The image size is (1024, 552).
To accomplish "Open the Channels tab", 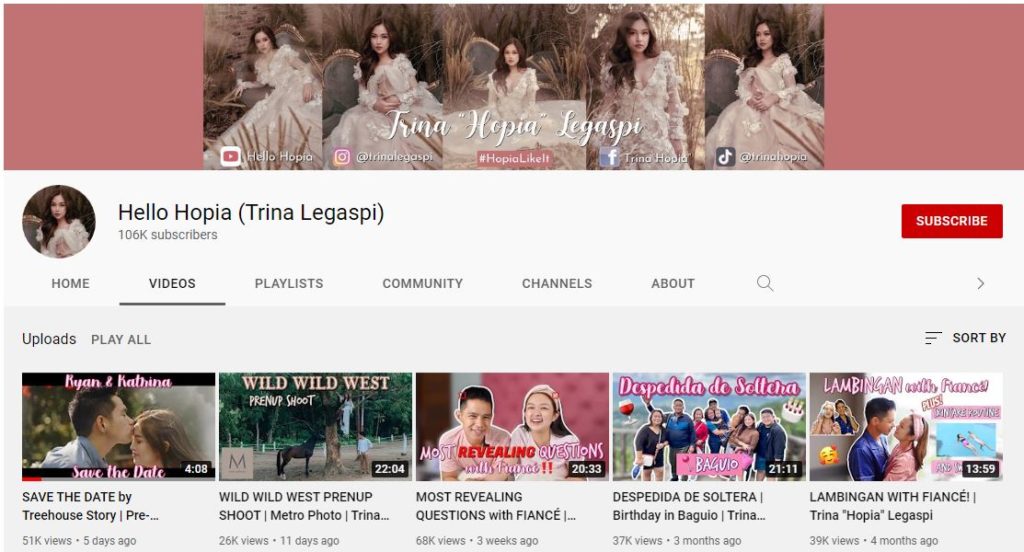I will tap(557, 284).
